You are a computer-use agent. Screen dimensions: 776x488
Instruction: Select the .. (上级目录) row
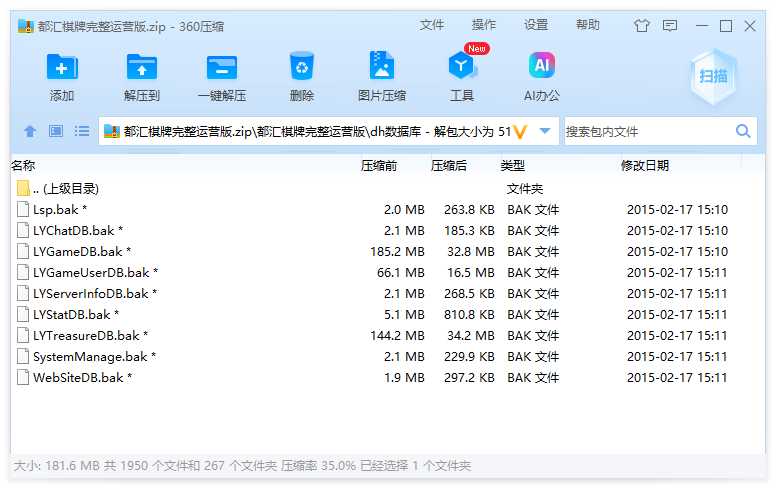388,189
